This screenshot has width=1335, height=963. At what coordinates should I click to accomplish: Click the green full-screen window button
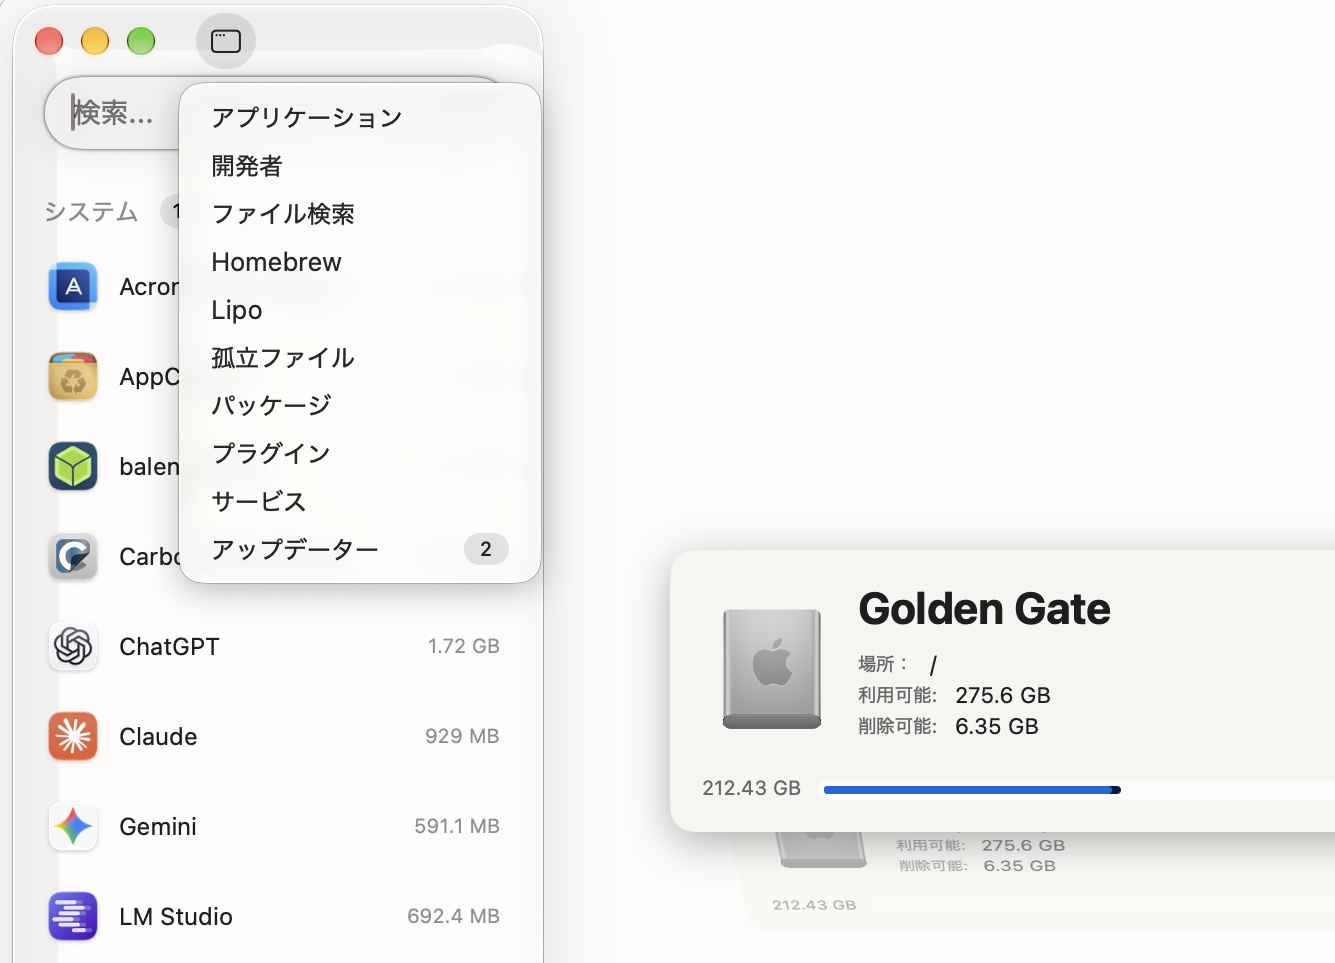141,41
